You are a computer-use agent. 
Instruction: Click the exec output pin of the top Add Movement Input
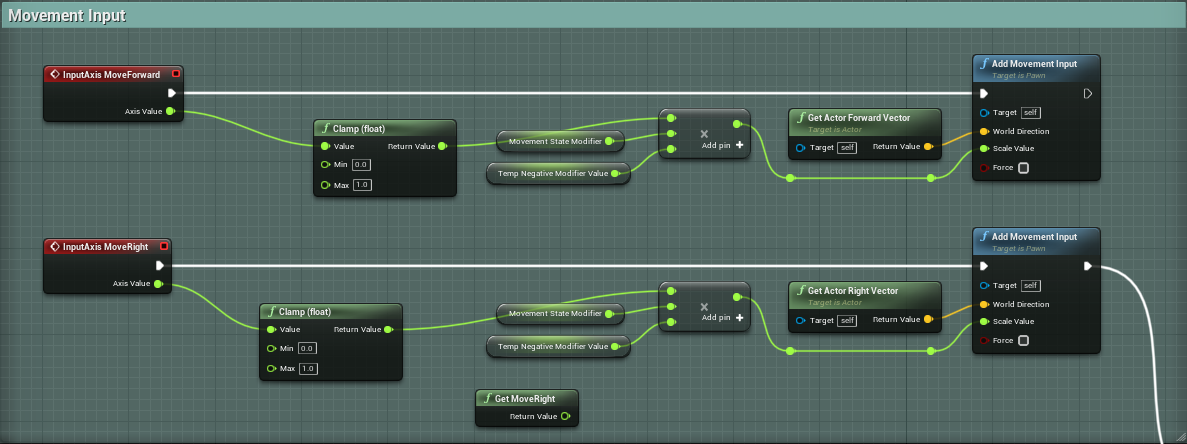click(x=1088, y=94)
